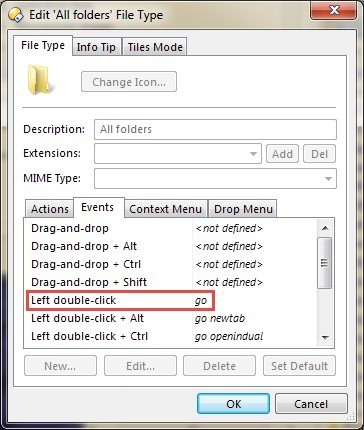
Task: Close the Edit File Type dialog
Action: [x=334, y=10]
